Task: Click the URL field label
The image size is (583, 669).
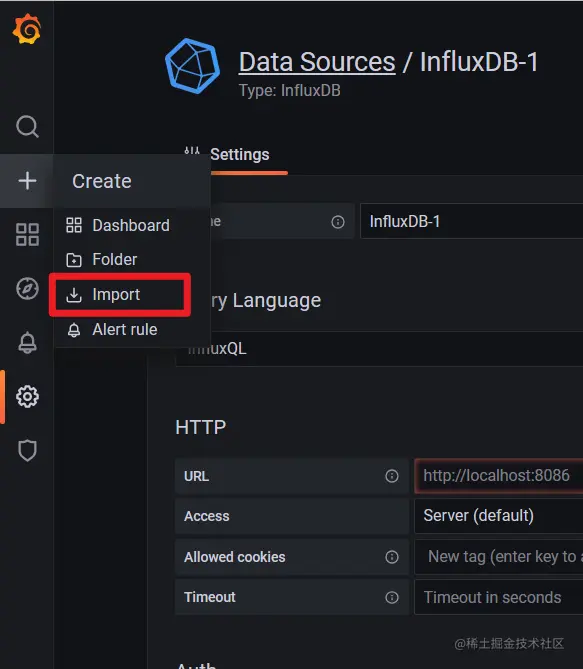Action: (196, 476)
